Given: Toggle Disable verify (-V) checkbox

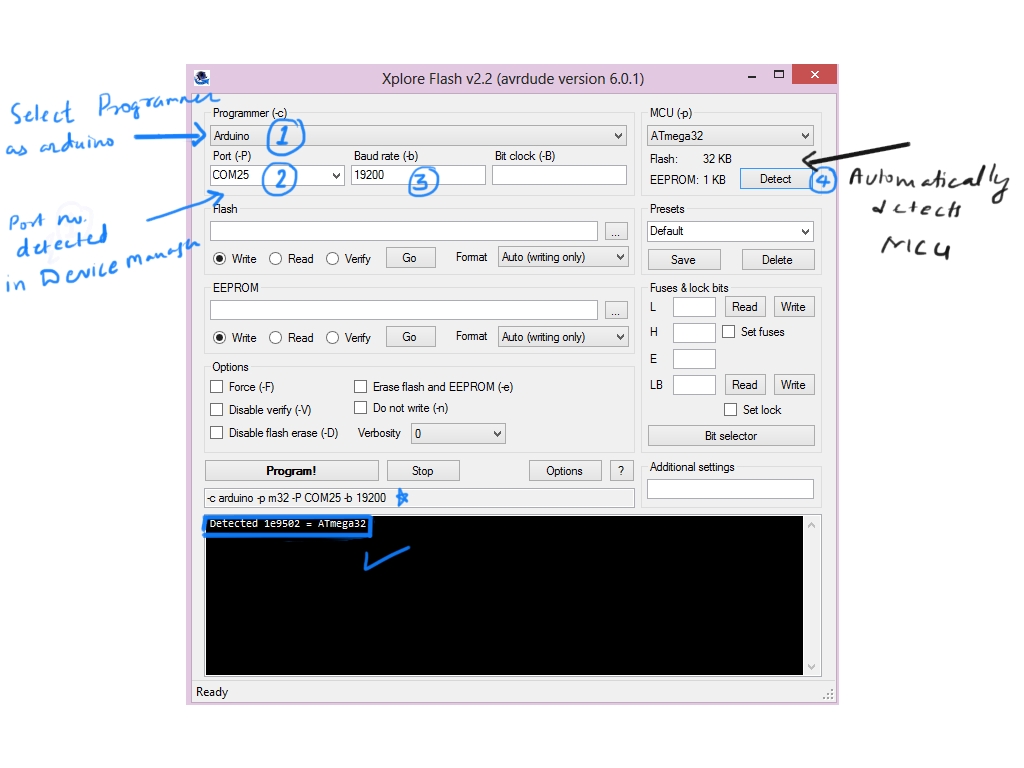Looking at the screenshot, I should click(217, 409).
